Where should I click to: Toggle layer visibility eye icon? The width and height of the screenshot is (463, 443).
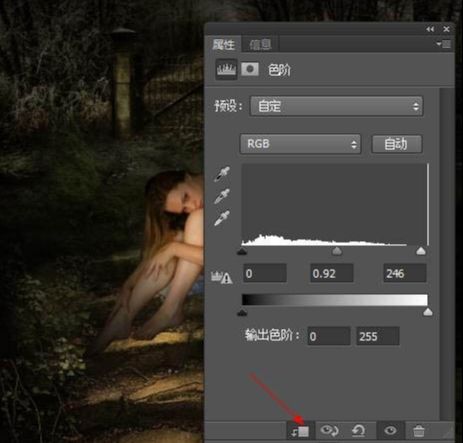(x=390, y=430)
